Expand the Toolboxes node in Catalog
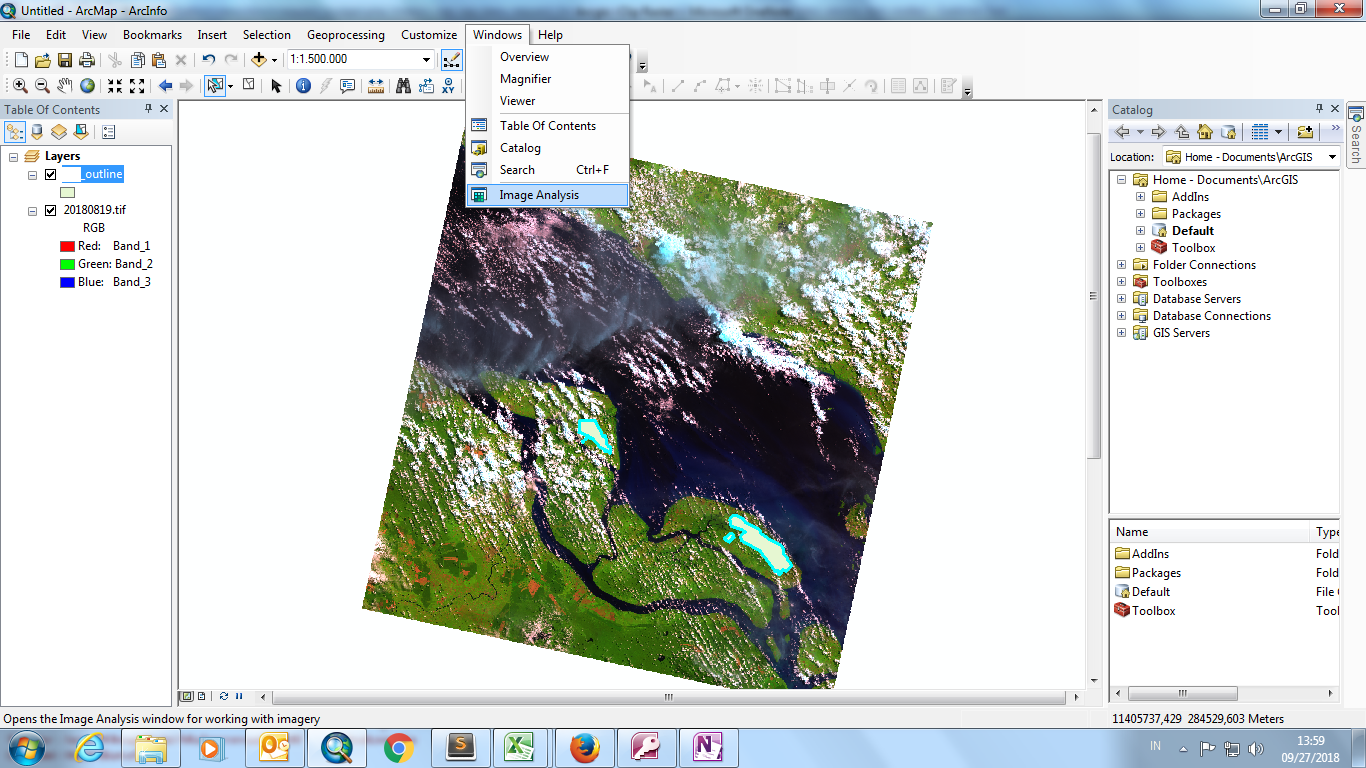Screen dimensions: 1366x768 coord(1121,282)
